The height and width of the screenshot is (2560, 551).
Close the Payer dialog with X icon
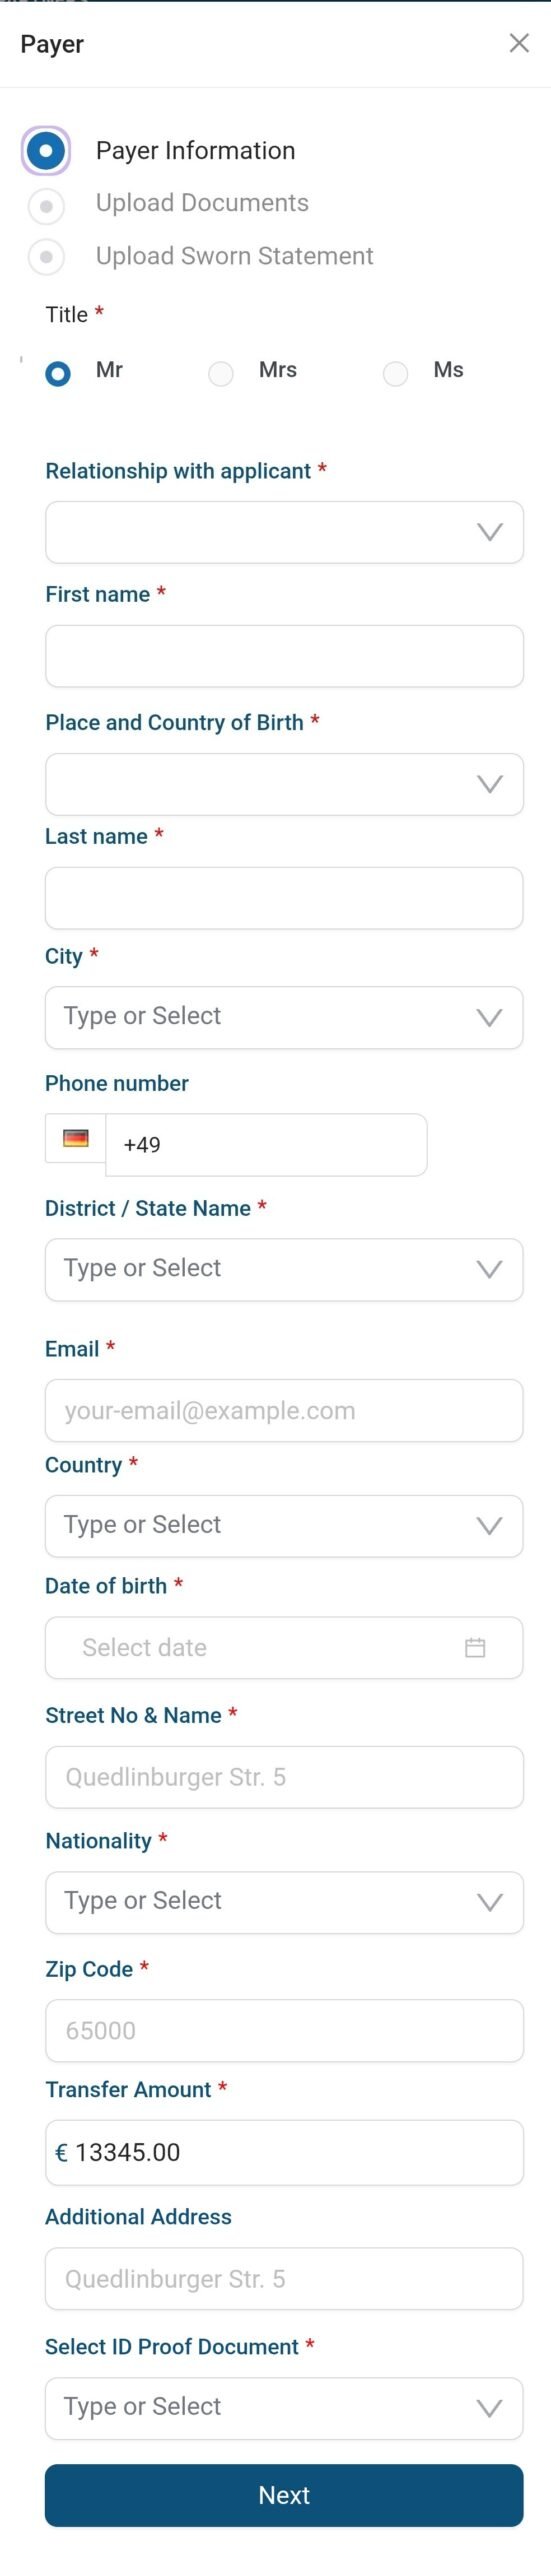tap(519, 43)
